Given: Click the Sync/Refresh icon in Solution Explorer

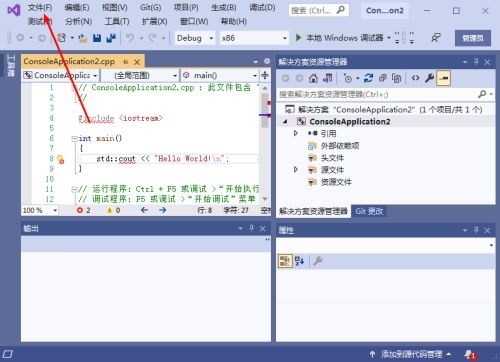Looking at the screenshot, I should (368, 78).
